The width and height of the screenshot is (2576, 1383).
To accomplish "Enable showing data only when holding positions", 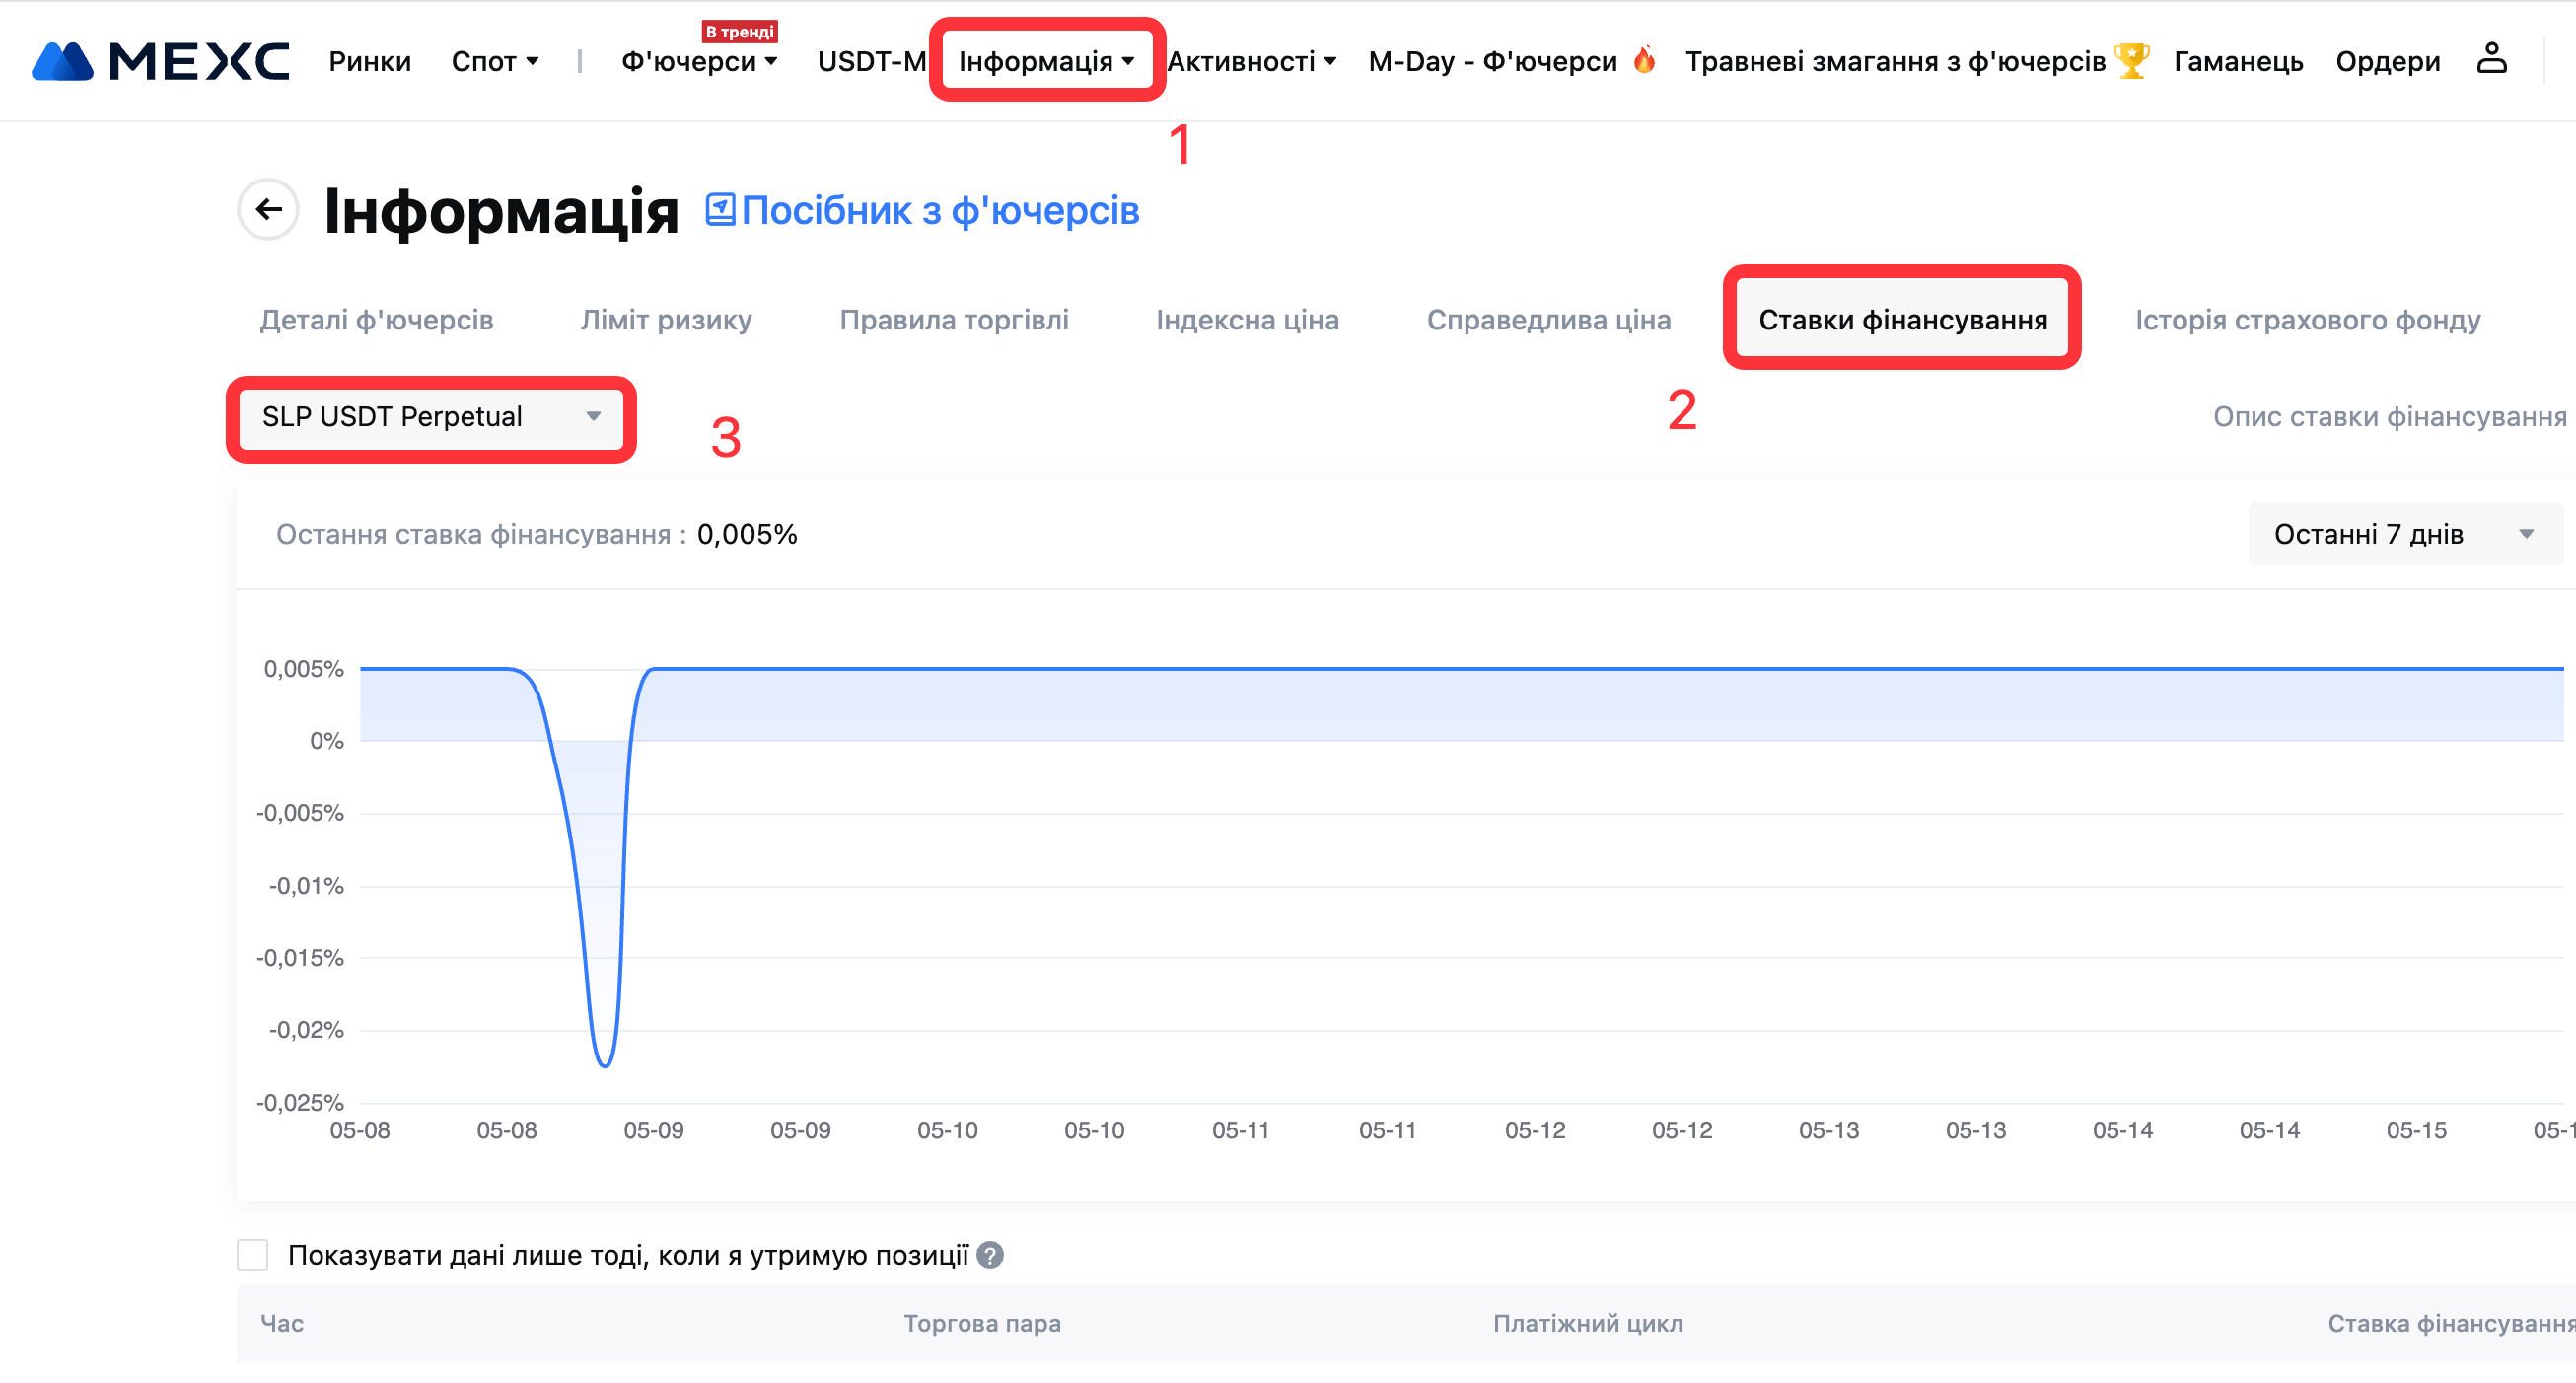I will [x=253, y=1255].
